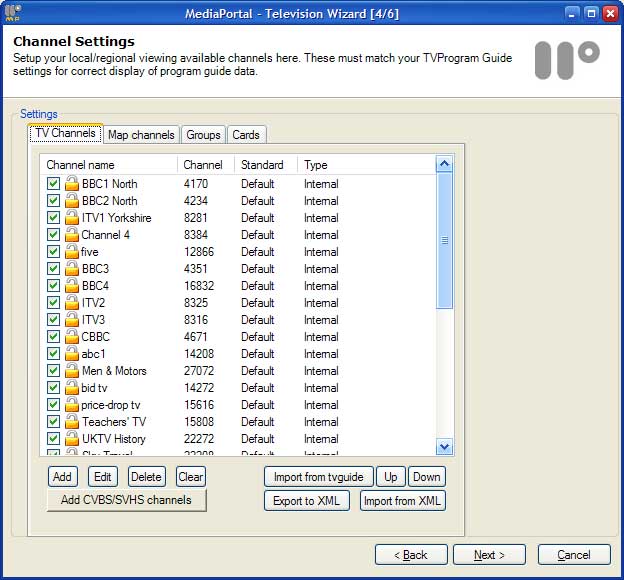Sort by the Channel name column header

point(108,165)
